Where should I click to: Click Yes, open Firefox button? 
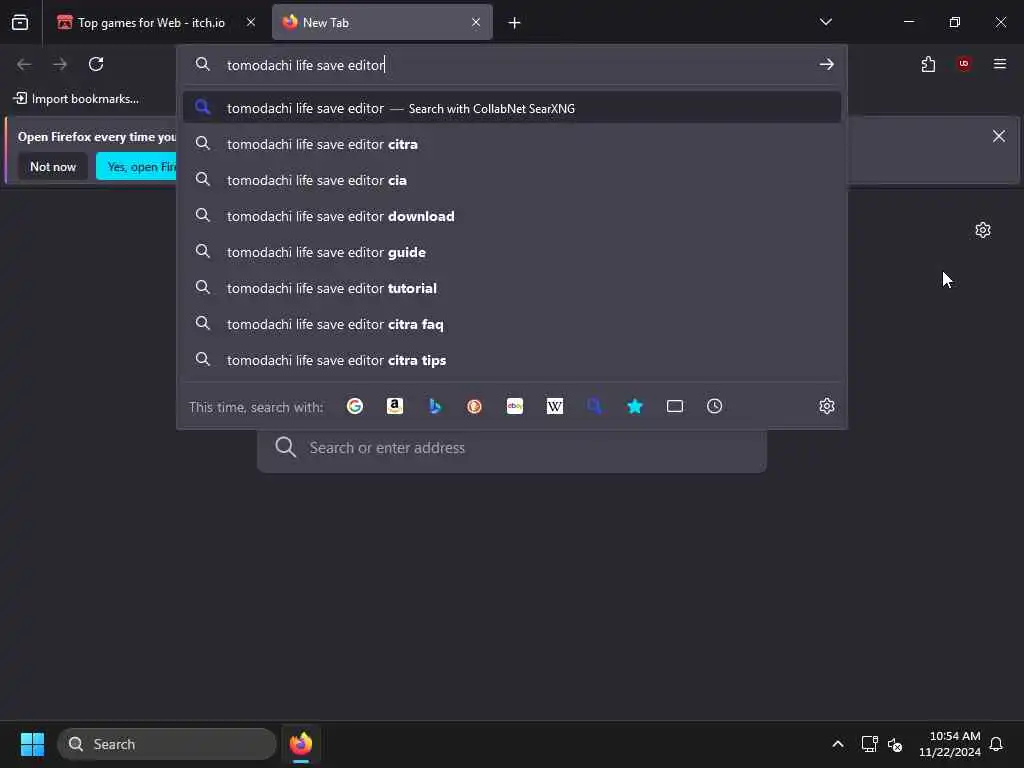[x=136, y=167]
